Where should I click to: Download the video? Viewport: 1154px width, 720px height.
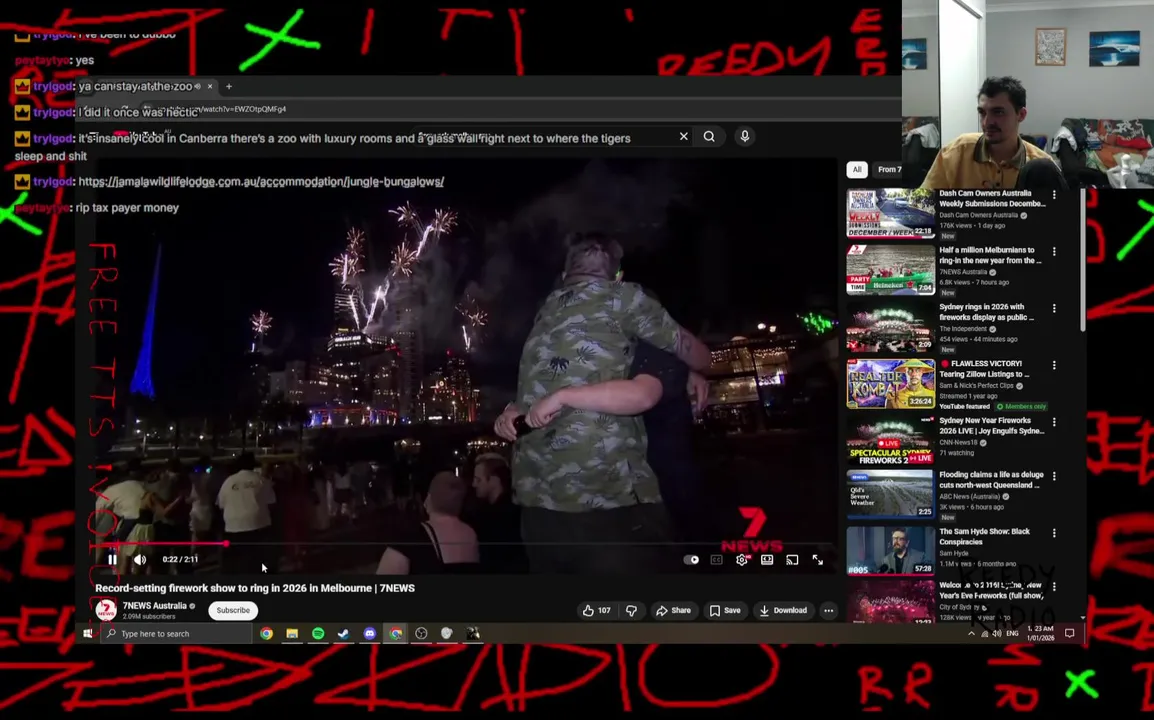pyautogui.click(x=783, y=610)
